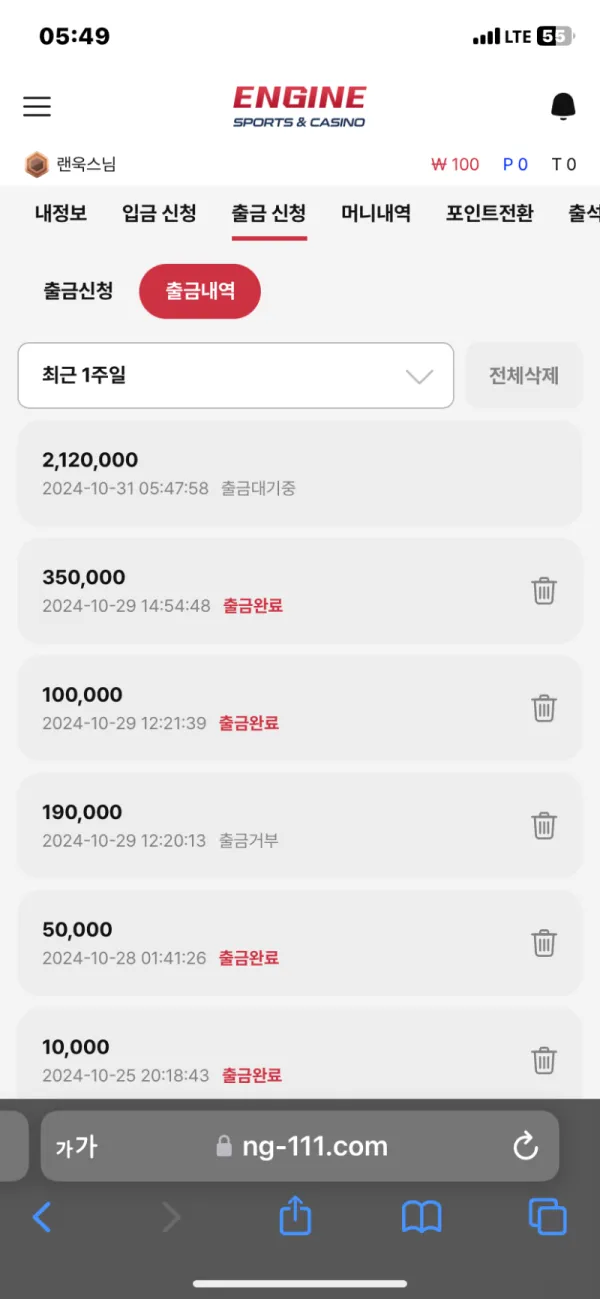Viewport: 600px width, 1299px height.
Task: Remove the 190,000 rejected withdrawal
Action: [544, 826]
